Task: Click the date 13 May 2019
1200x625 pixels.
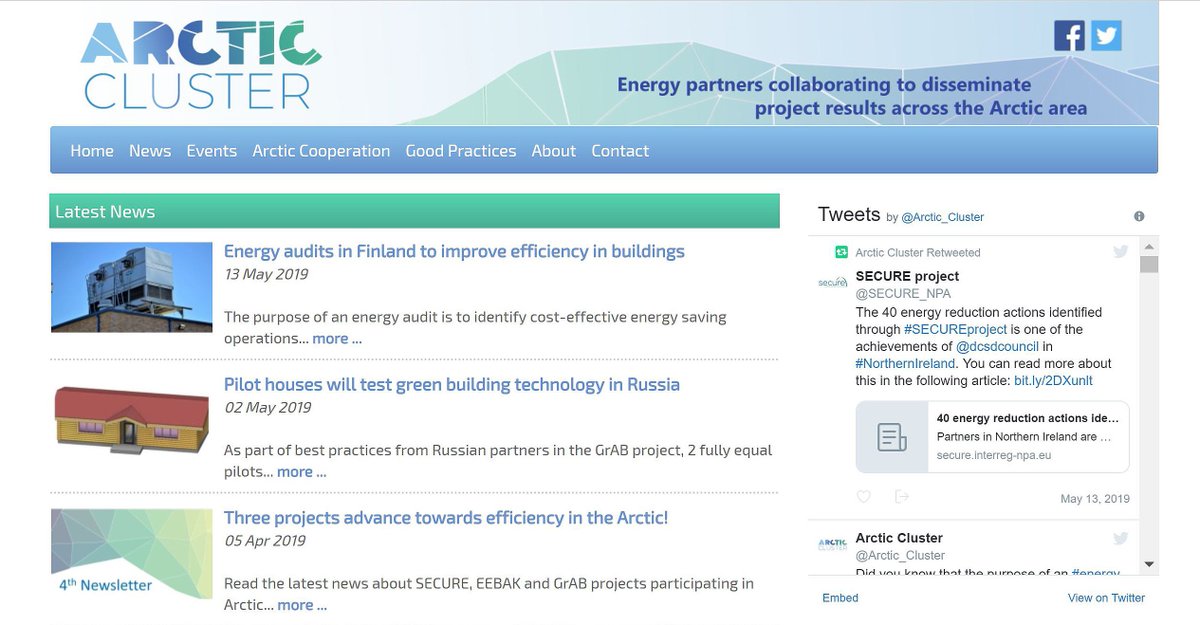Action: (x=266, y=274)
